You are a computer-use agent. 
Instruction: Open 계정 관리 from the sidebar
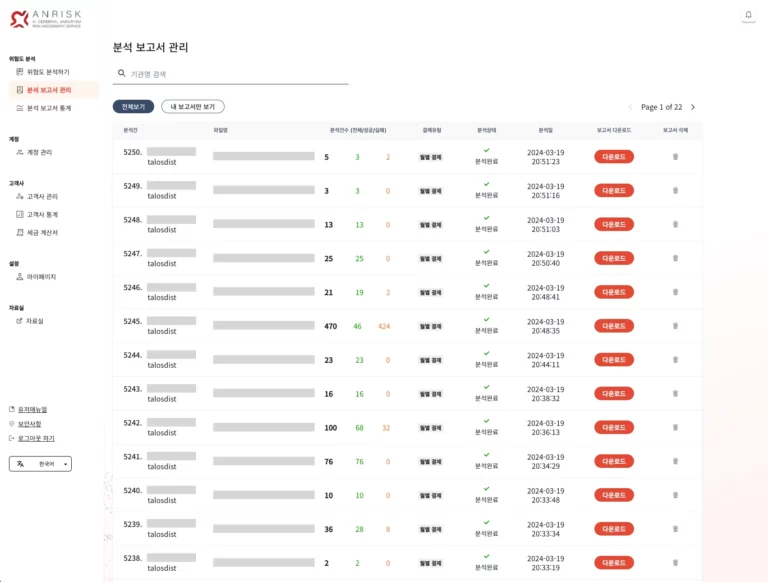pos(39,152)
